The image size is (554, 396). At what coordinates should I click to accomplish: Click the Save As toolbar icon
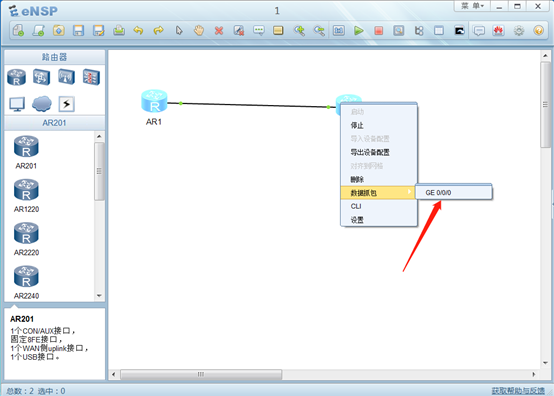[99, 31]
